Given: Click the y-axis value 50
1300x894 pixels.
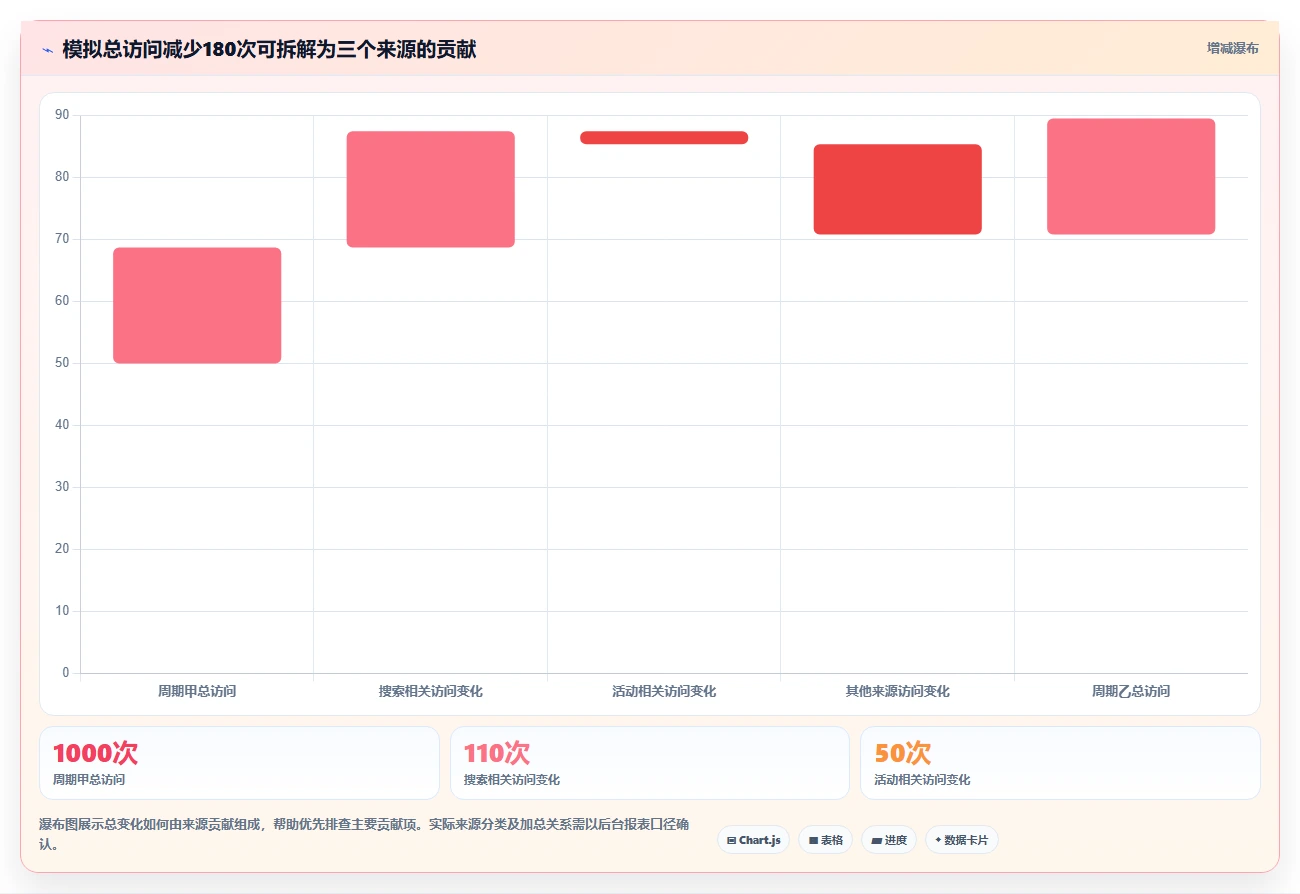Looking at the screenshot, I should (62, 363).
